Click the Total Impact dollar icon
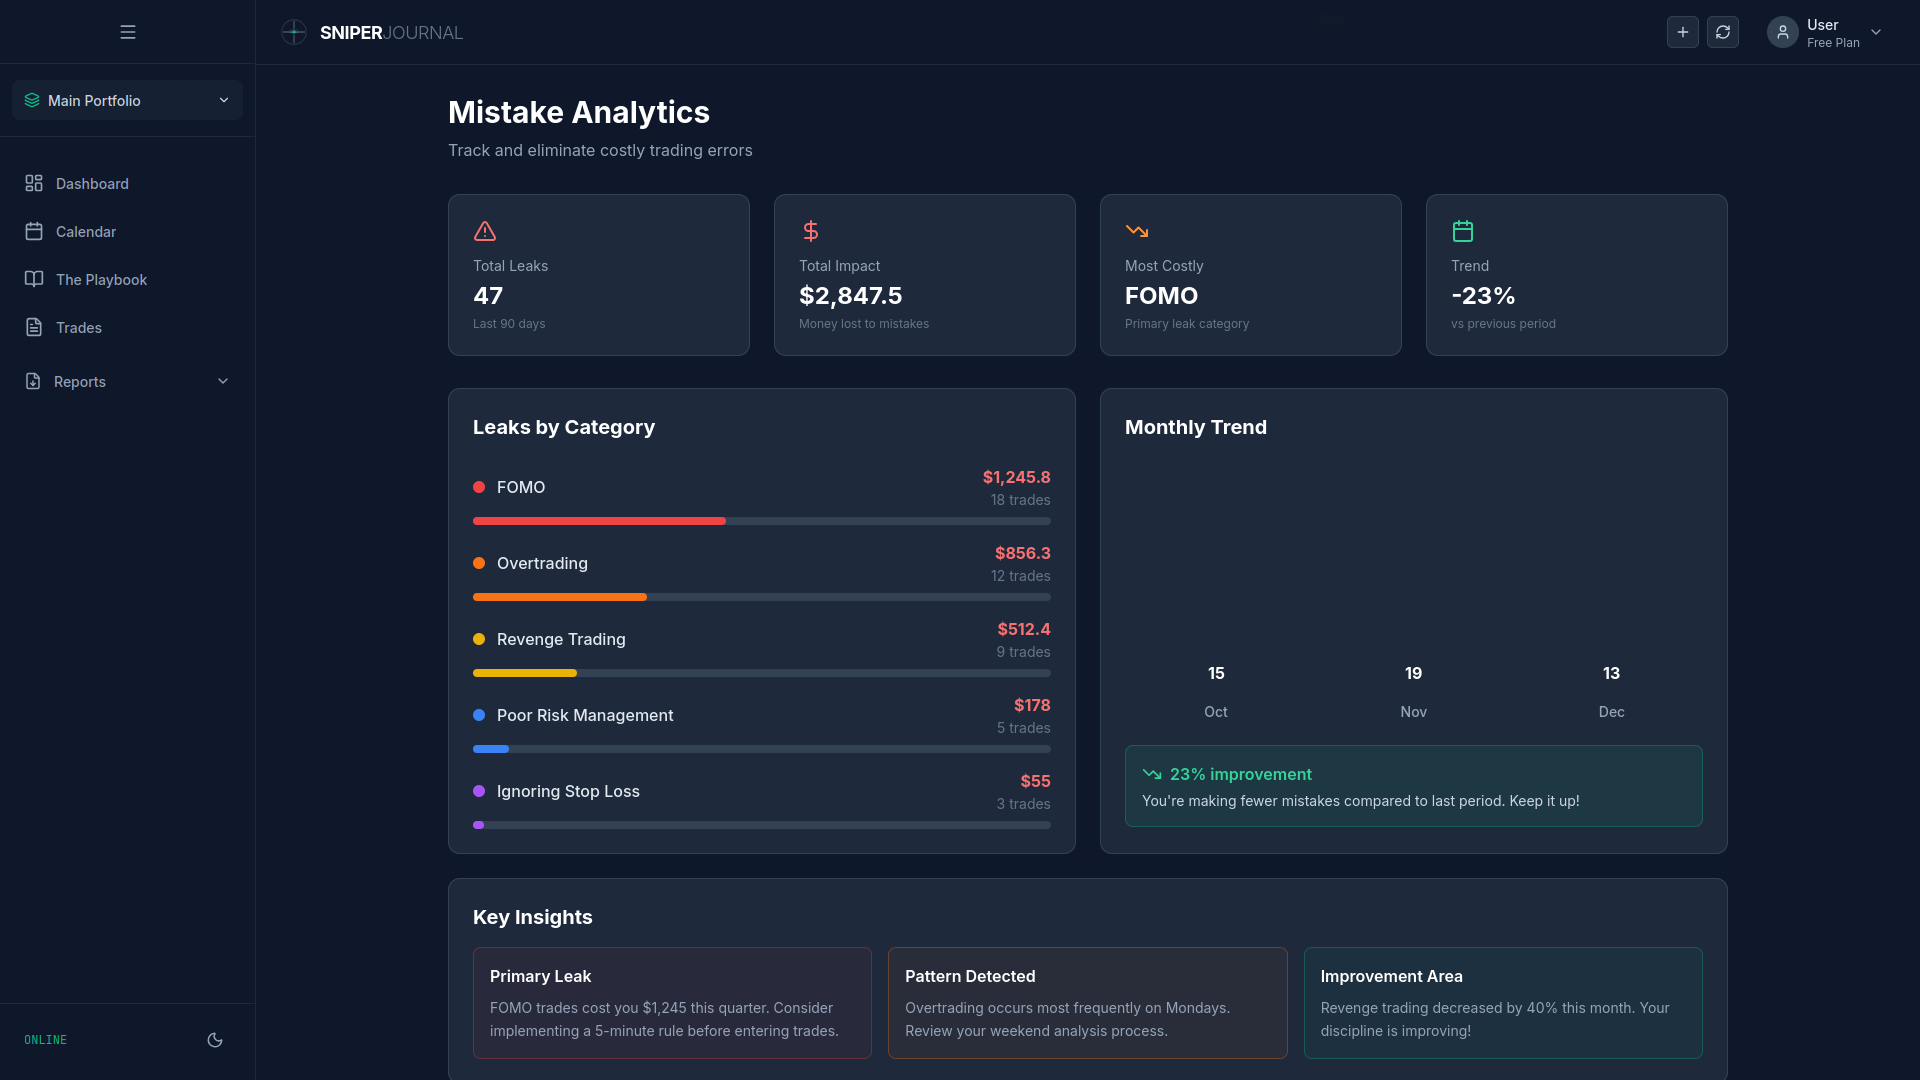1920x1080 pixels. [811, 231]
